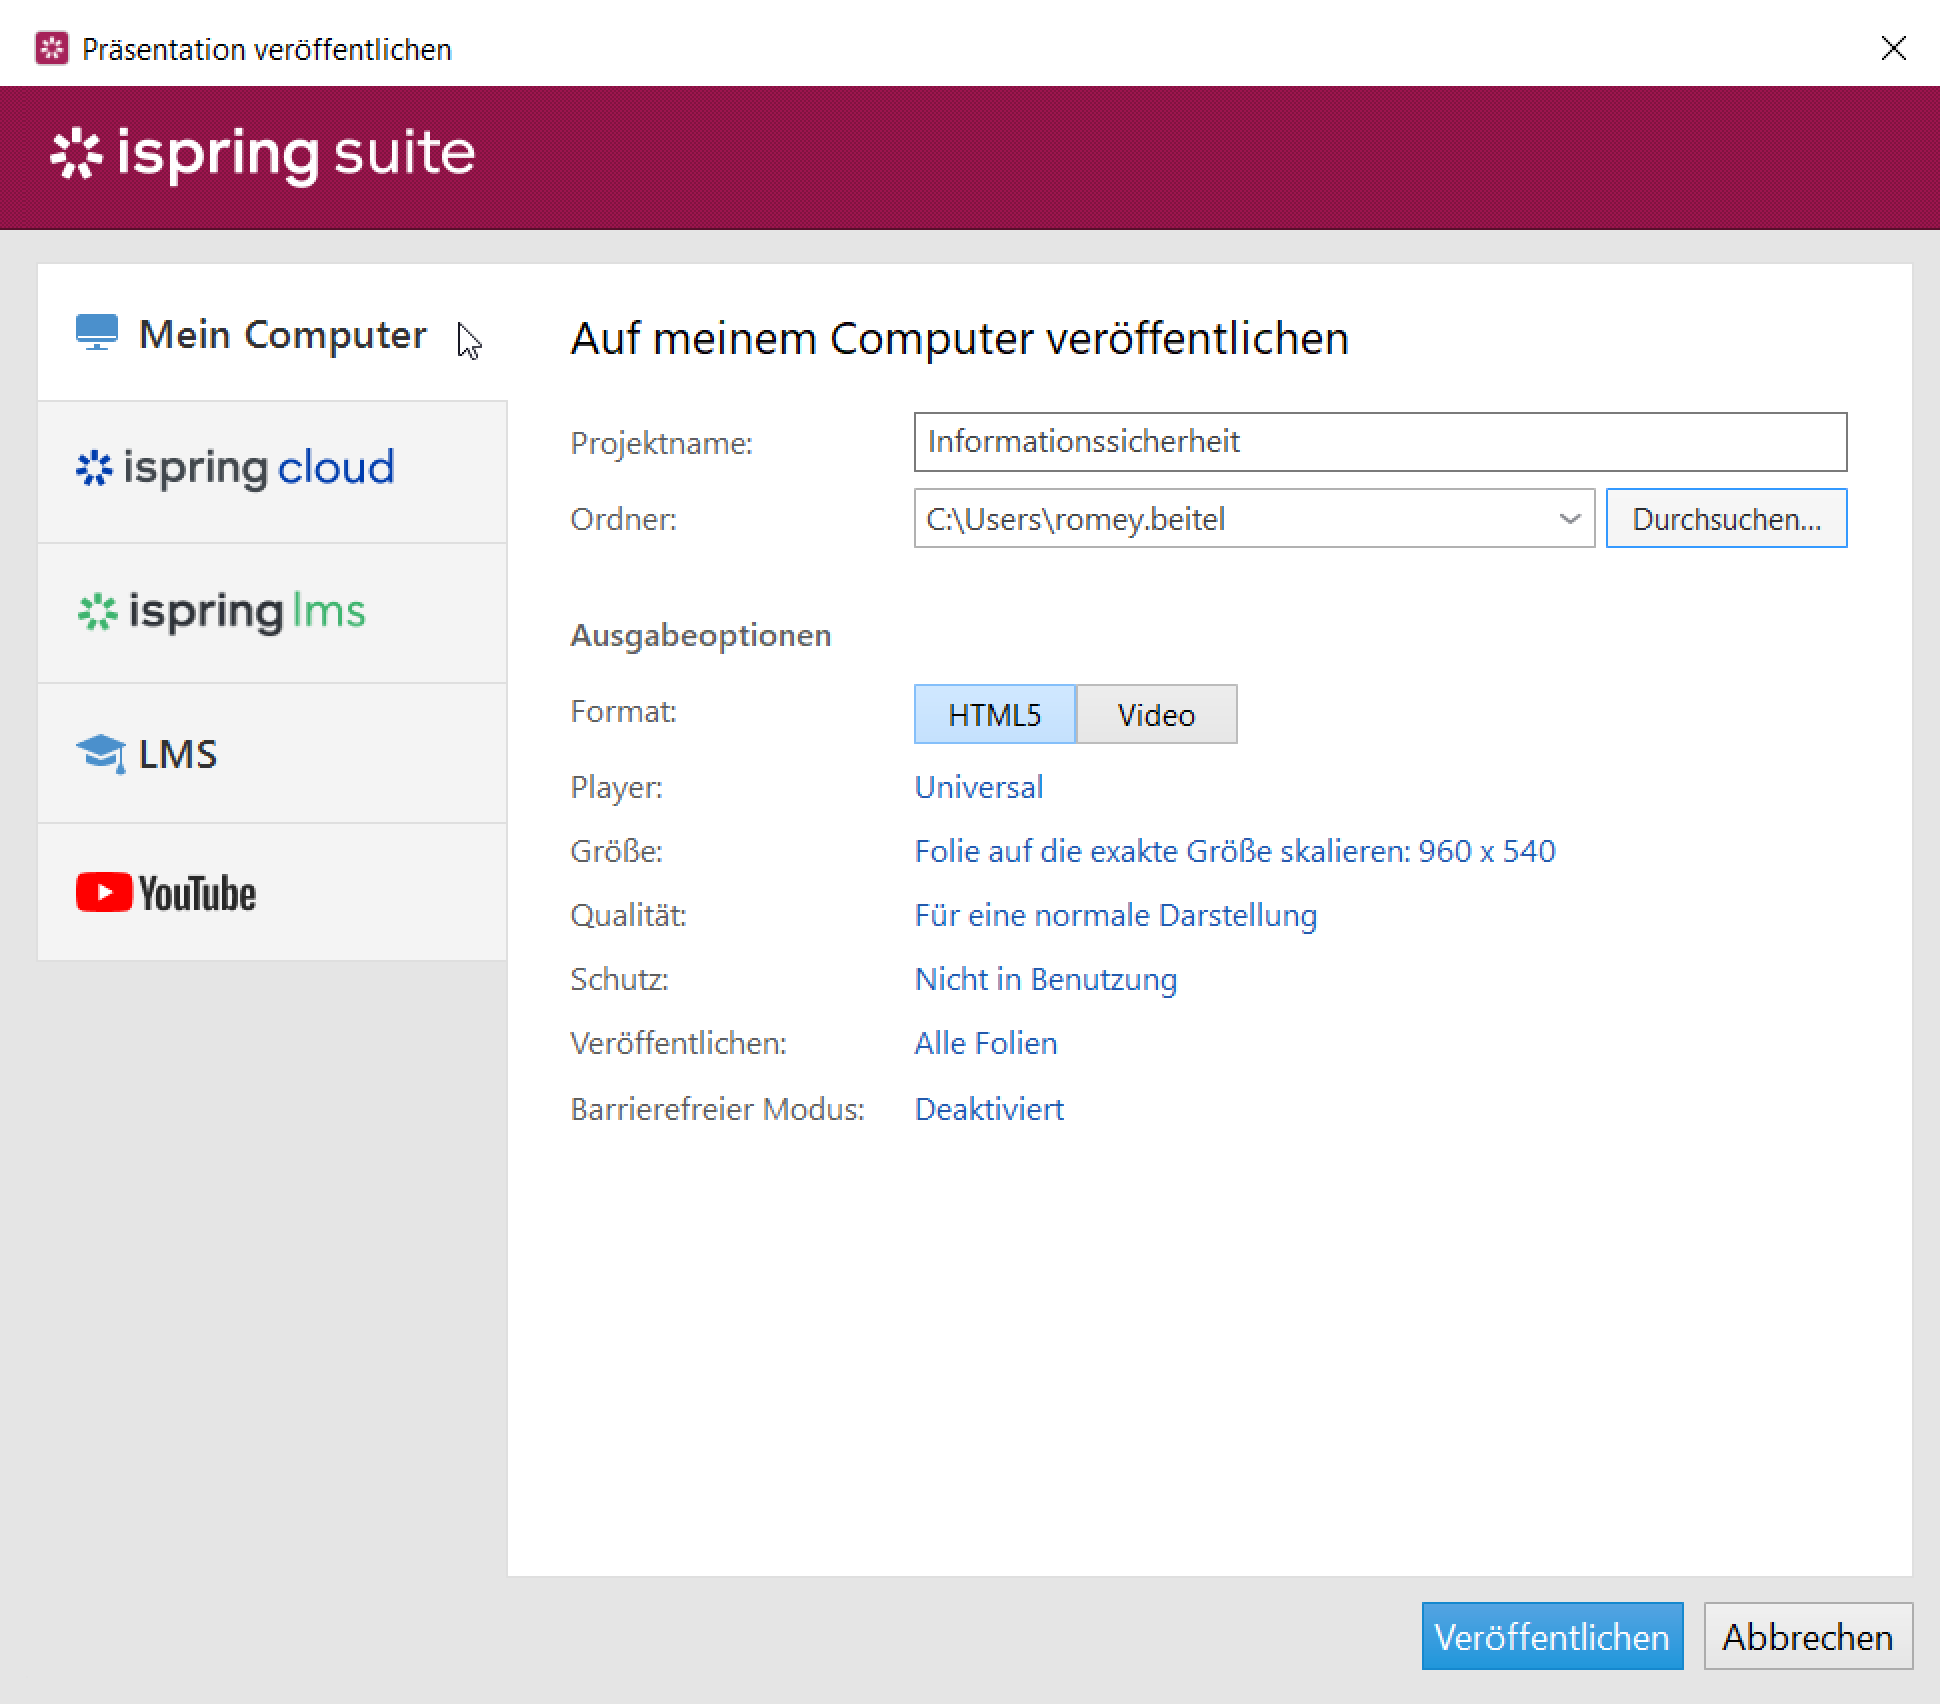
Task: Click the iSpring LMS green logo icon
Action: tap(97, 612)
